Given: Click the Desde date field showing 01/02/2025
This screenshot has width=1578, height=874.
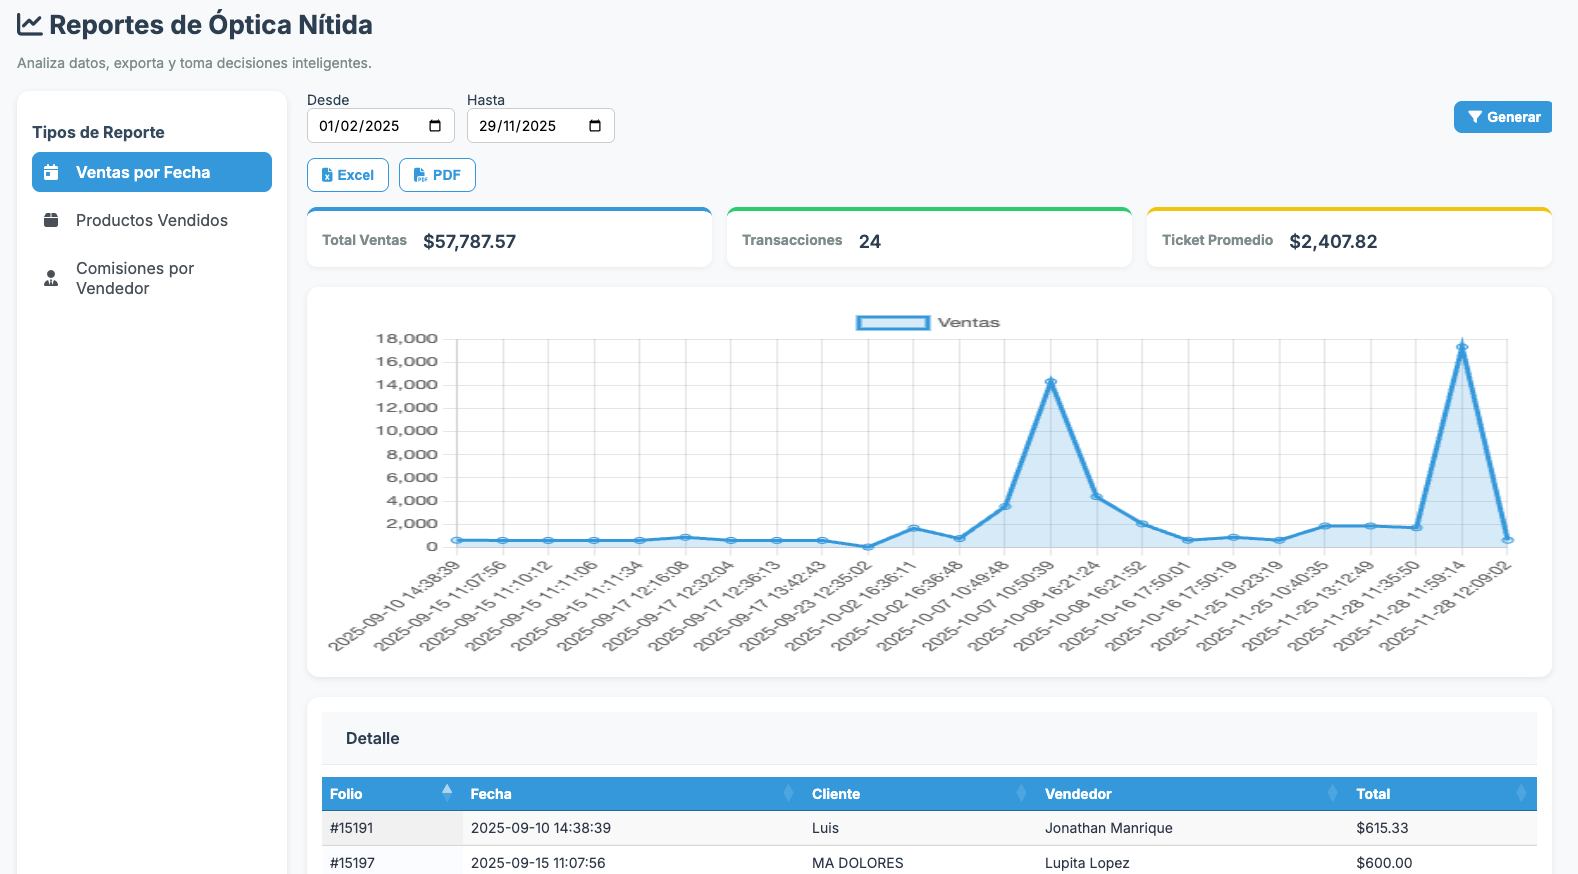Looking at the screenshot, I should click(360, 126).
